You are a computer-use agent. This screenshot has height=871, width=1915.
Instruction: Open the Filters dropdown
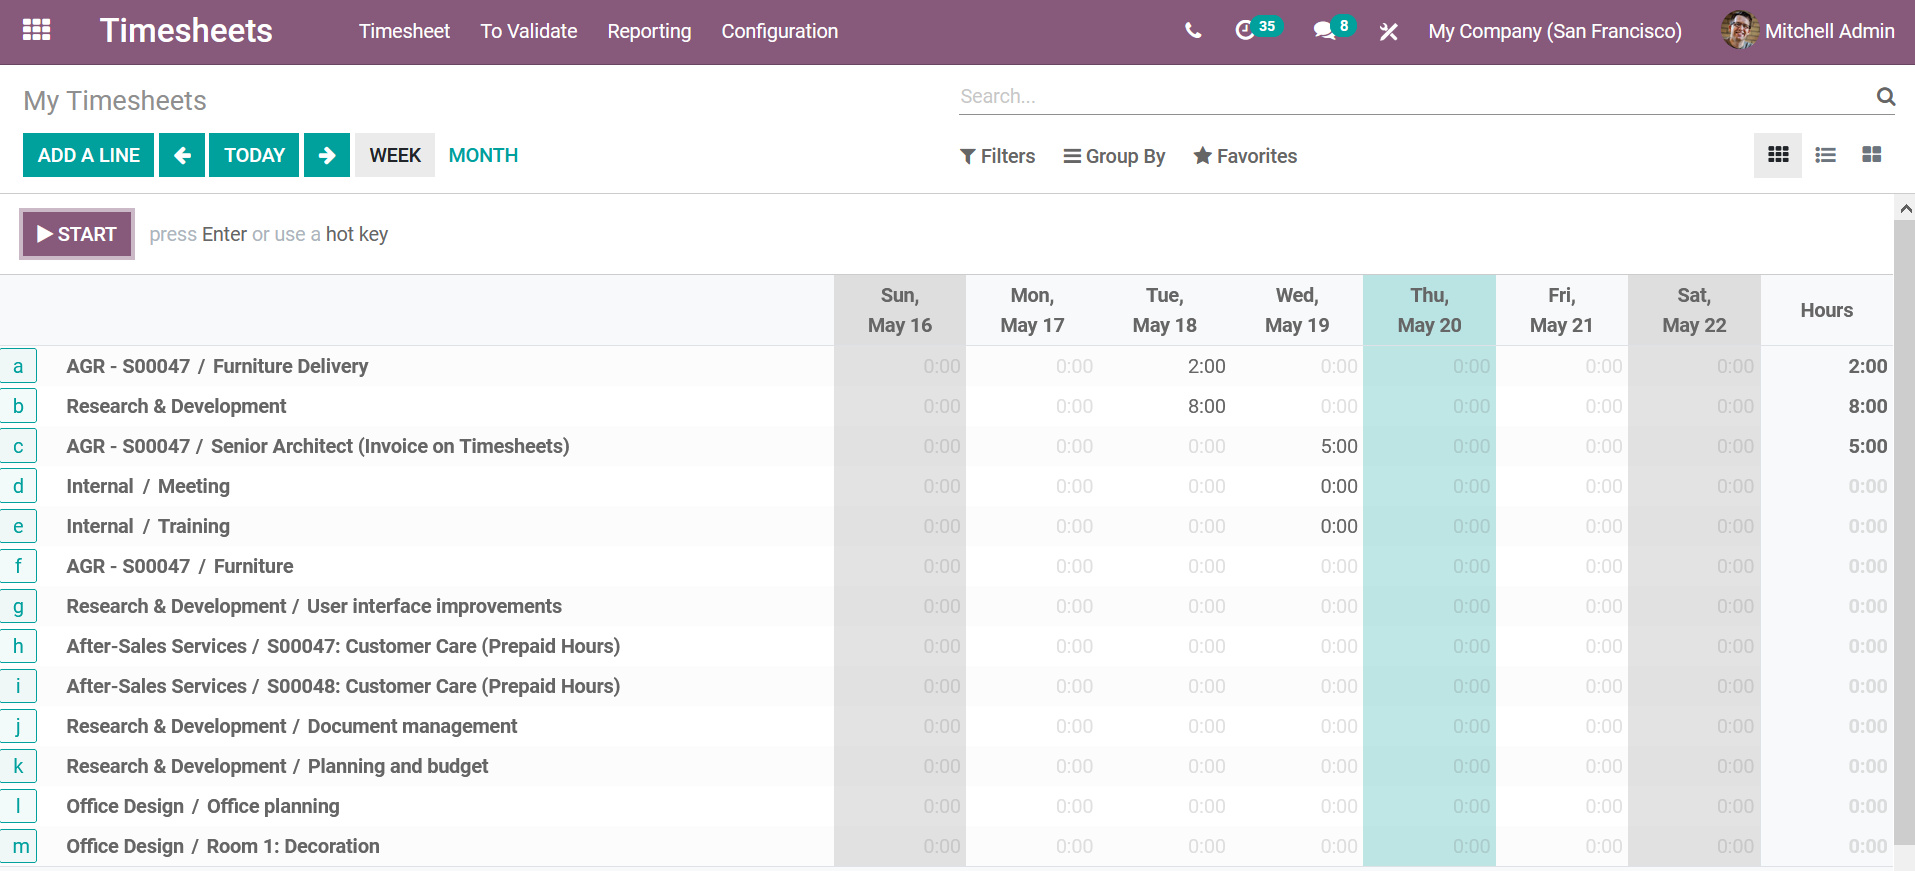click(x=997, y=156)
